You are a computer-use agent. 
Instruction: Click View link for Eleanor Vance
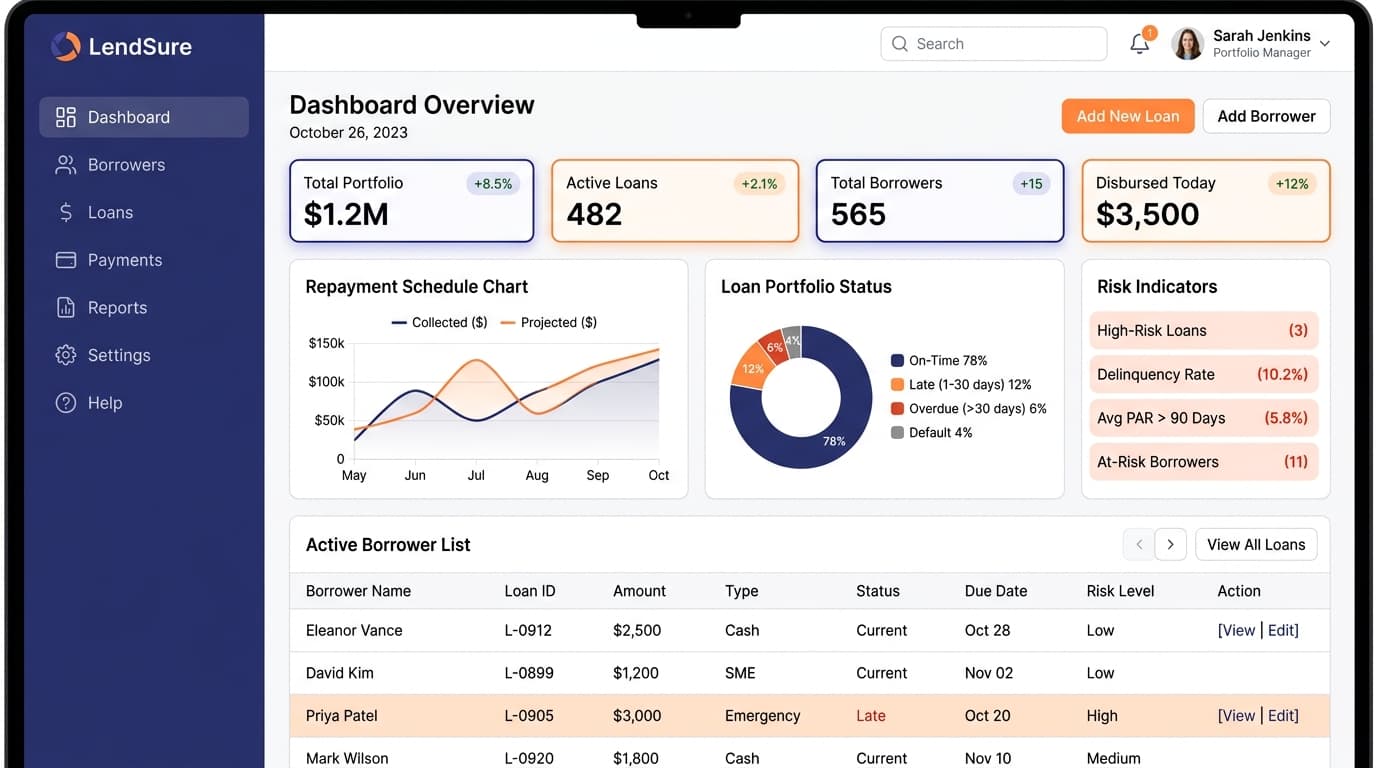click(x=1237, y=631)
